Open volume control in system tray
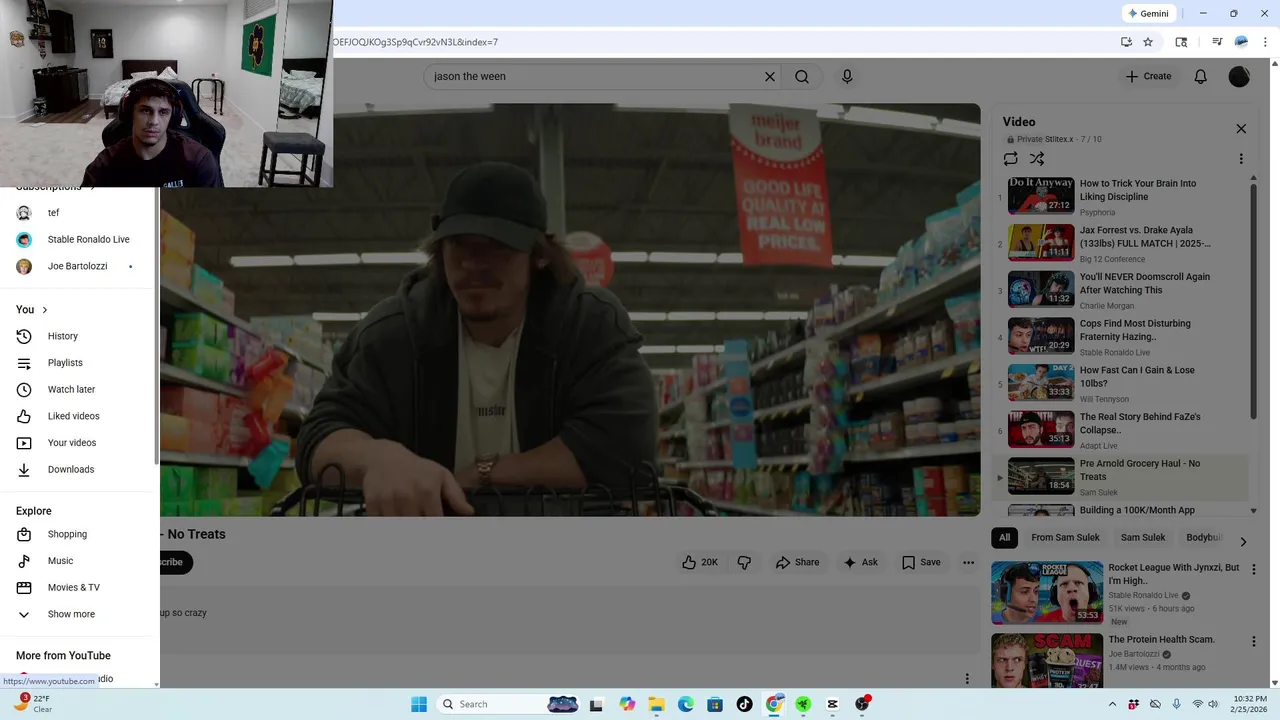The width and height of the screenshot is (1280, 720). [1214, 704]
